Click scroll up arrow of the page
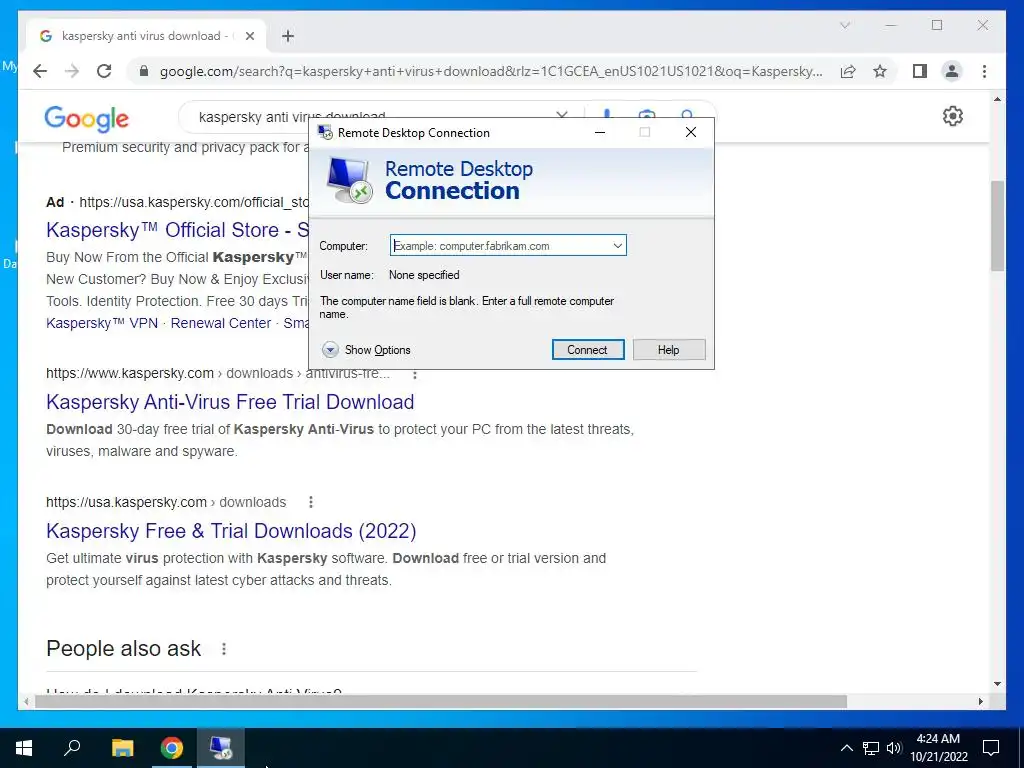The image size is (1024, 768). click(997, 99)
